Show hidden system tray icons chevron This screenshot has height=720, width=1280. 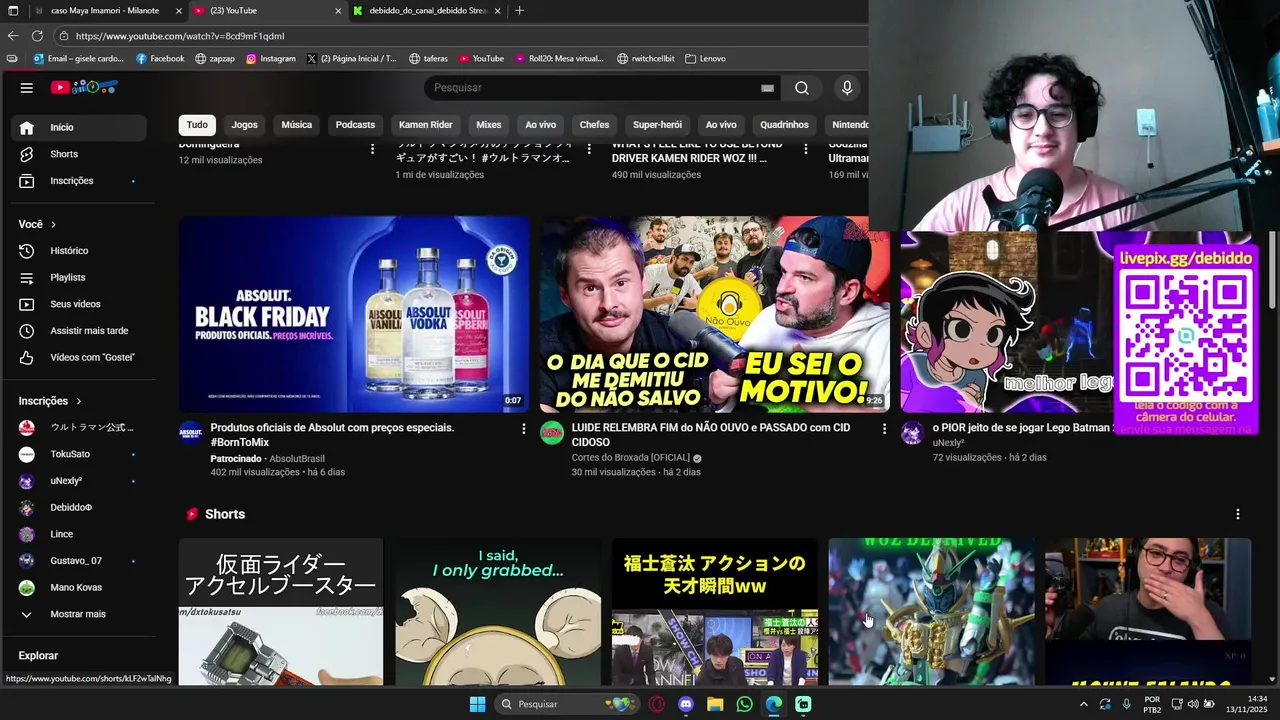[x=1083, y=704]
